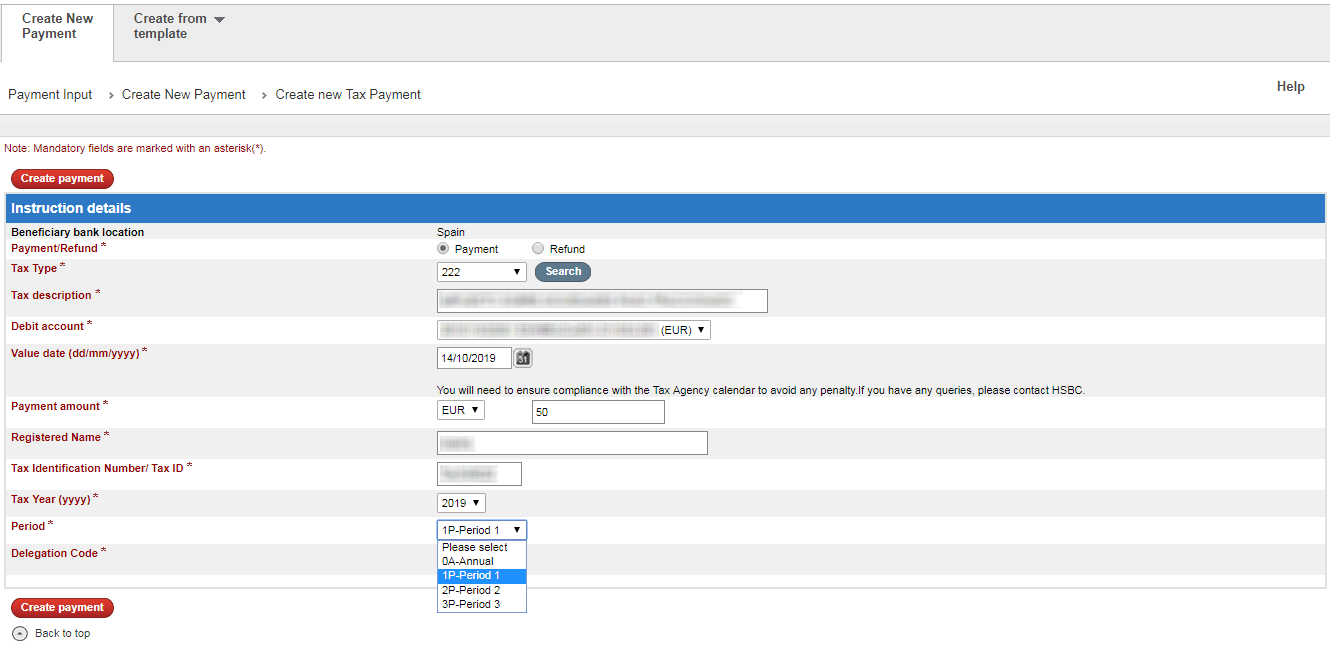Open the Help link
The width and height of the screenshot is (1330, 650).
coord(1290,87)
